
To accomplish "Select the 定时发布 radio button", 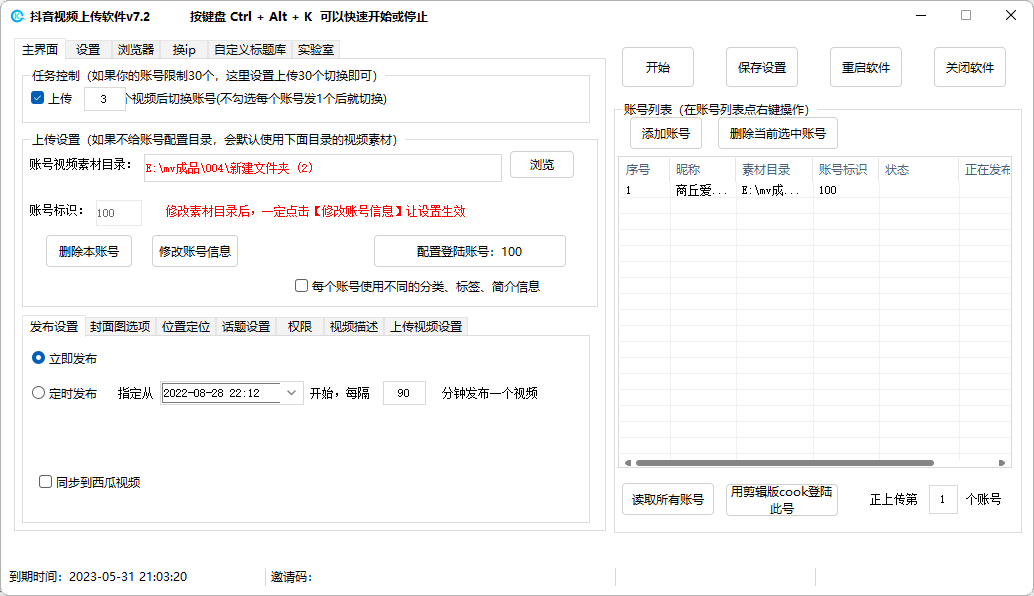I will (x=38, y=393).
